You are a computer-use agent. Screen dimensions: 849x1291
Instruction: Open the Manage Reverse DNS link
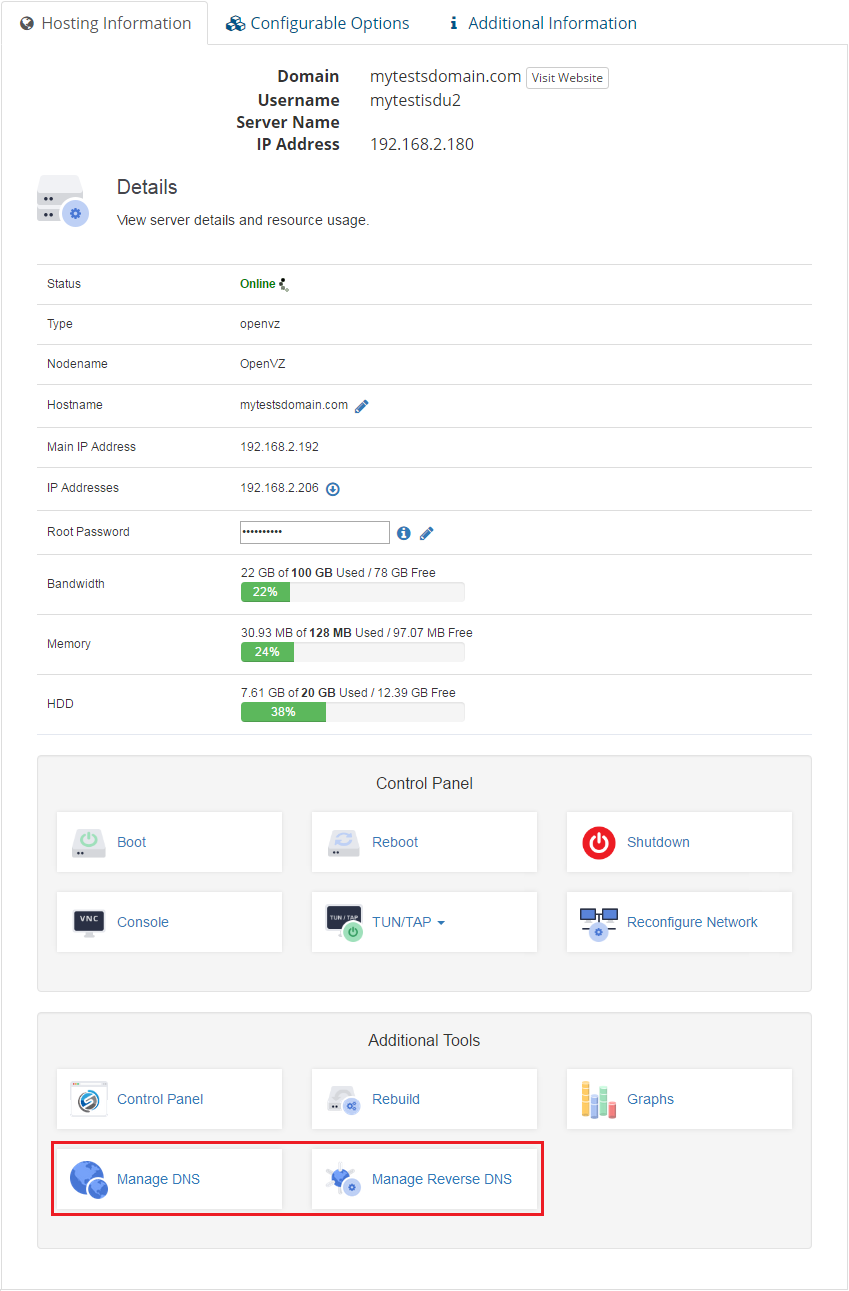[x=442, y=1179]
